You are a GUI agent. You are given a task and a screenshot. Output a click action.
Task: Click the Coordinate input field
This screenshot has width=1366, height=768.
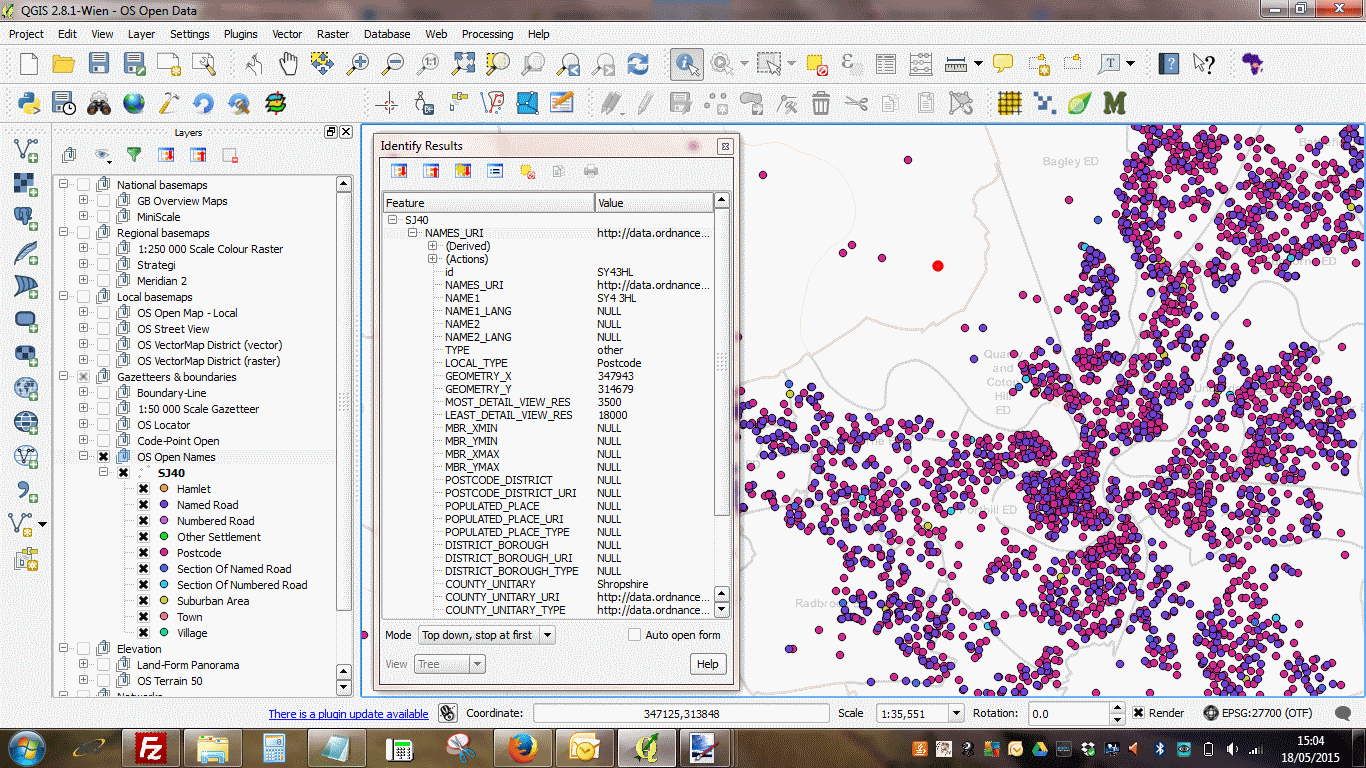point(681,714)
